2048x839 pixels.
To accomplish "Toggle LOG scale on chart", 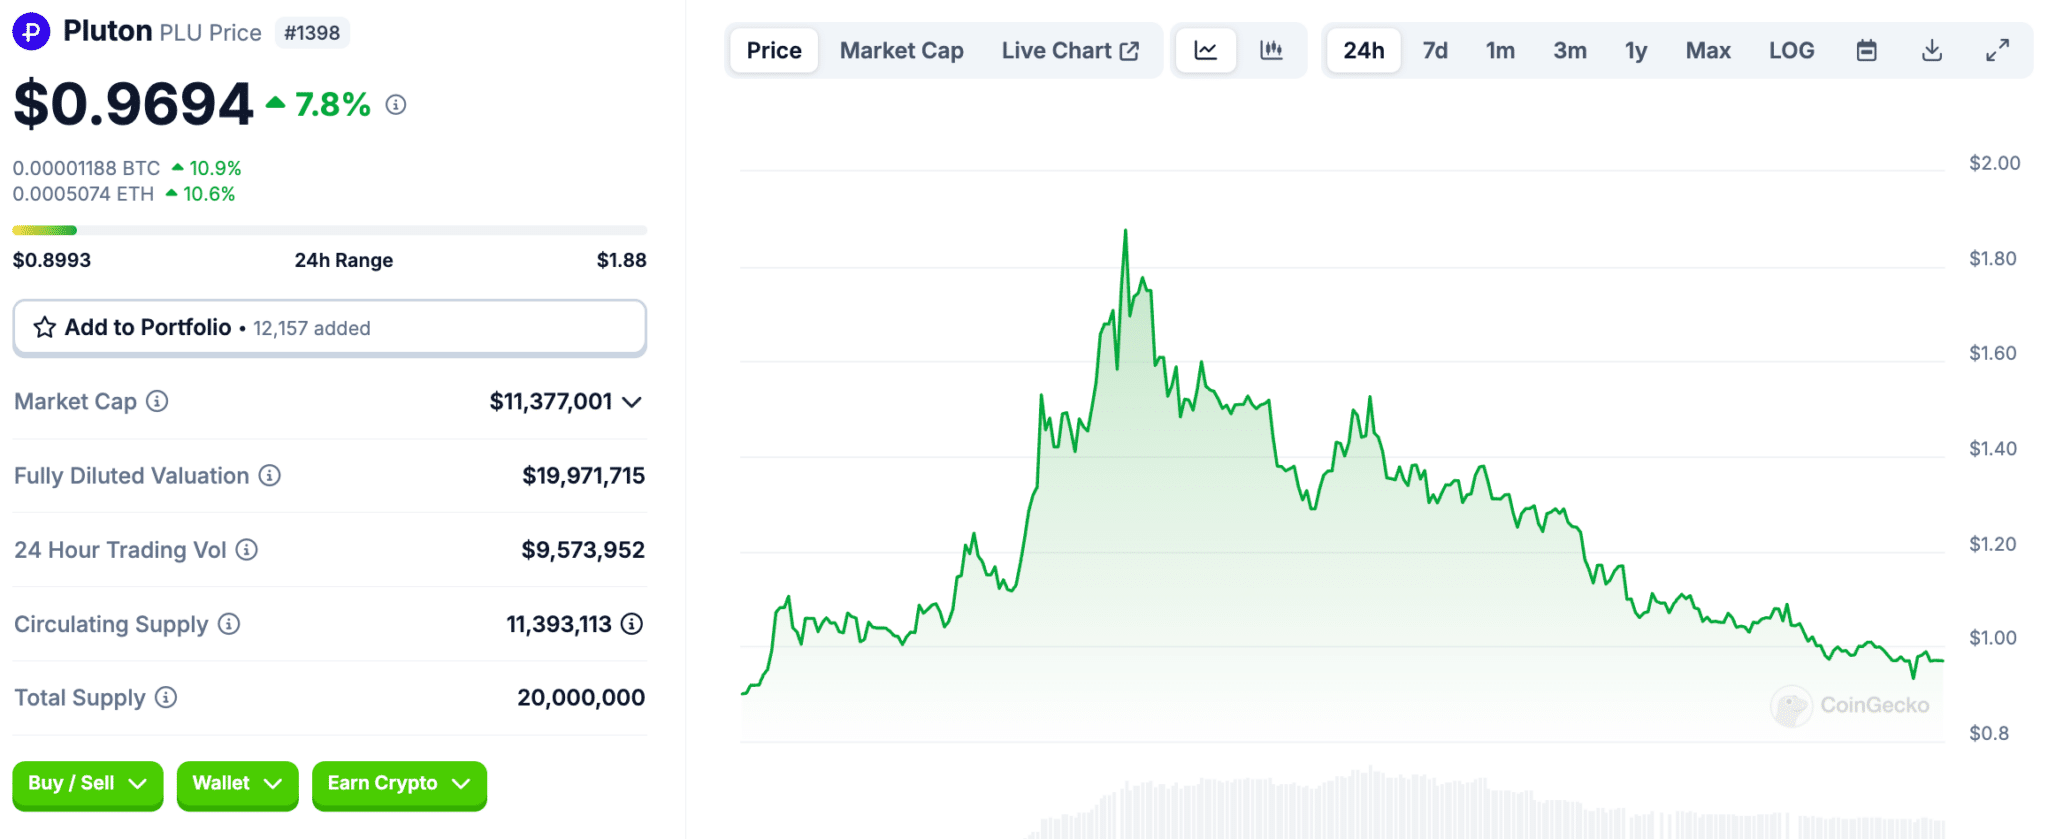I will [x=1791, y=50].
